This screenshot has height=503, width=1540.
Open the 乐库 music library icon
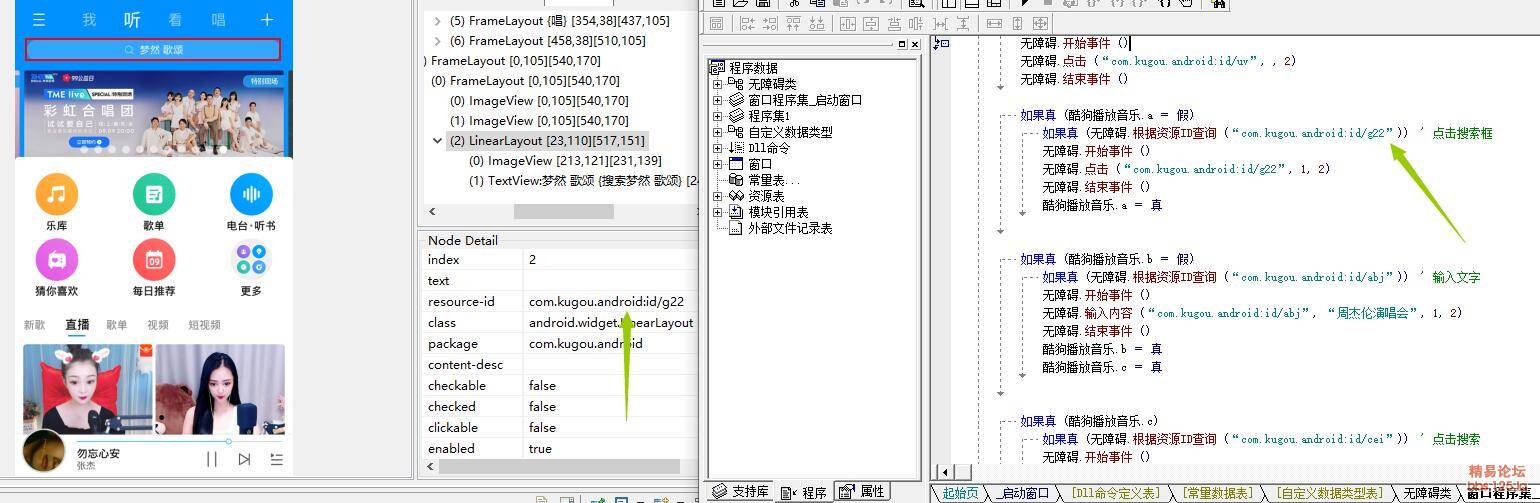click(x=56, y=194)
